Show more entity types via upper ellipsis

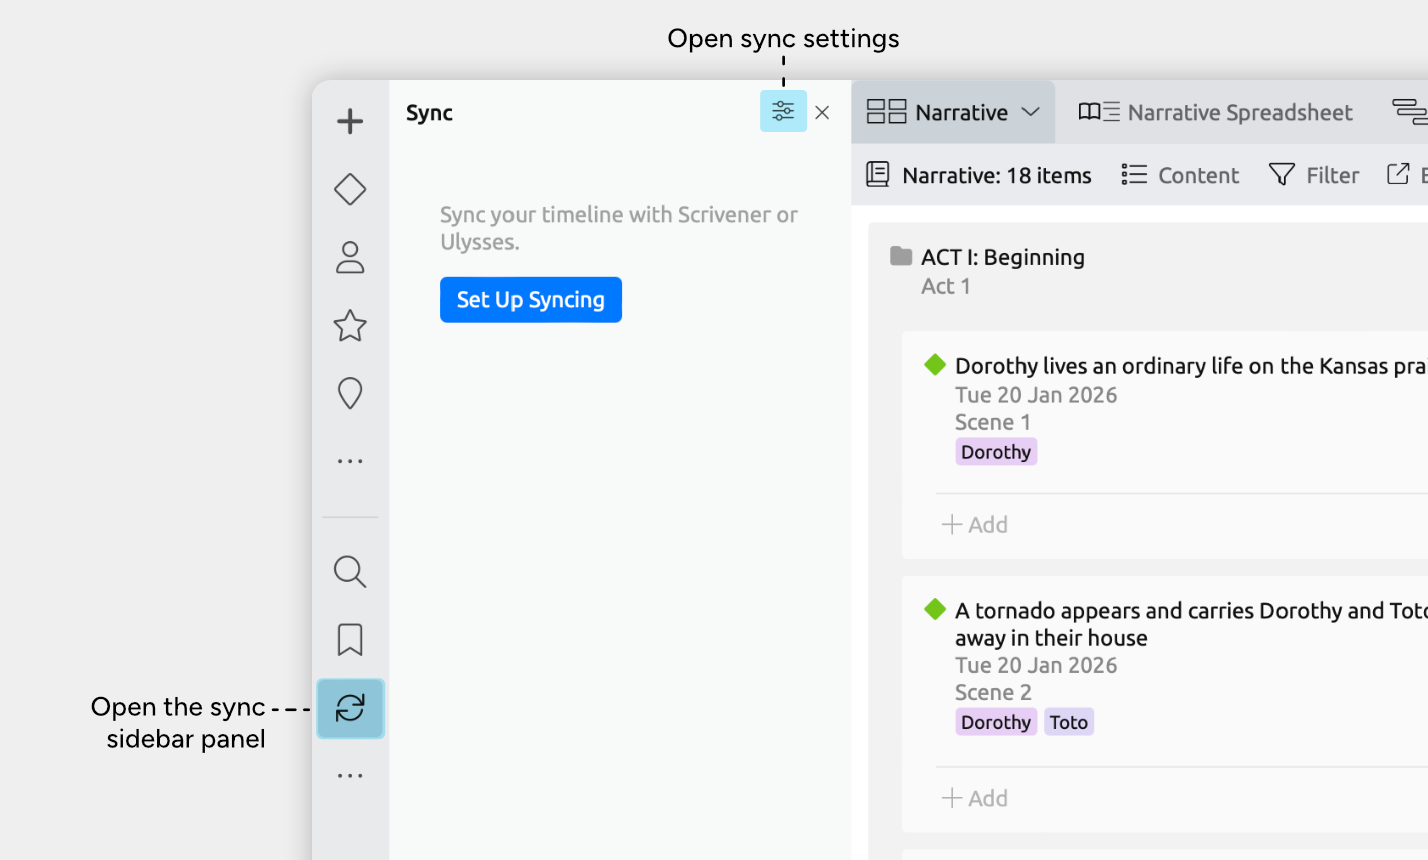[350, 461]
